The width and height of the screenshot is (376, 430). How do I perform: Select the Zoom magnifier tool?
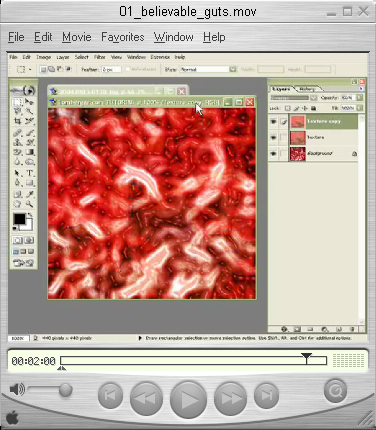pos(29,204)
